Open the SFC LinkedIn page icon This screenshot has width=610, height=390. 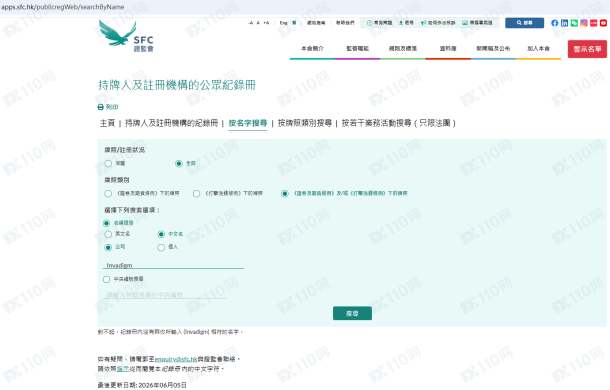pyautogui.click(x=564, y=23)
